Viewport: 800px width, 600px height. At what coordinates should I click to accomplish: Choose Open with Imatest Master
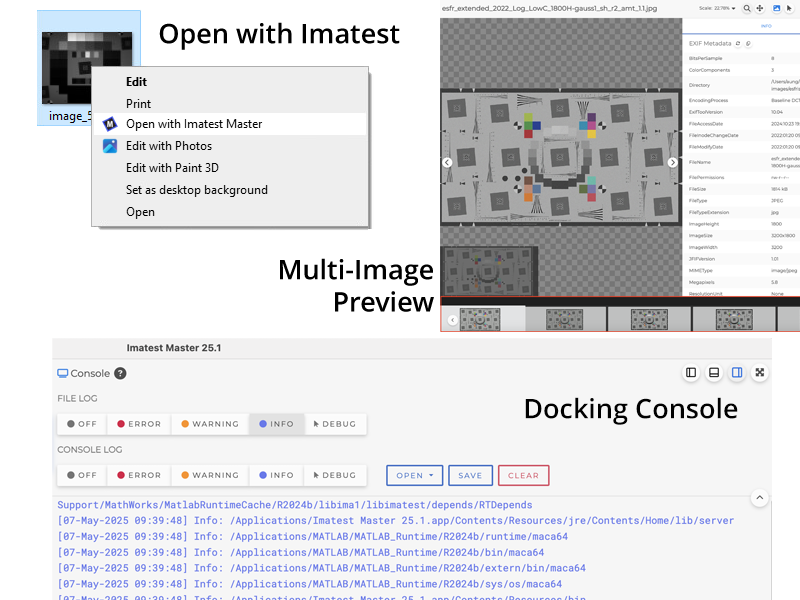231,124
